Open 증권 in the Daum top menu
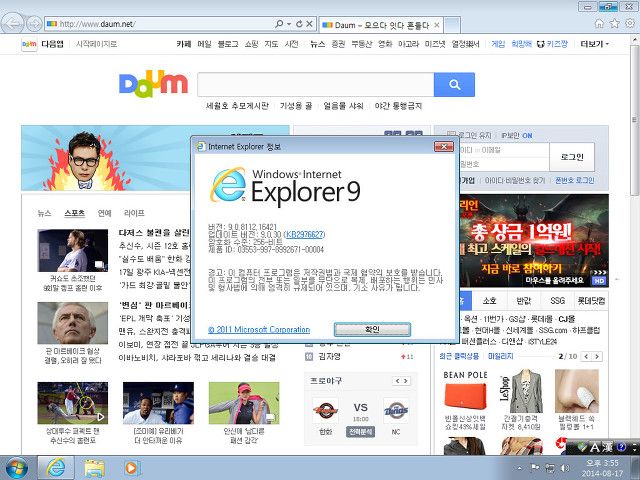Viewport: 640px width, 480px height. [x=338, y=44]
